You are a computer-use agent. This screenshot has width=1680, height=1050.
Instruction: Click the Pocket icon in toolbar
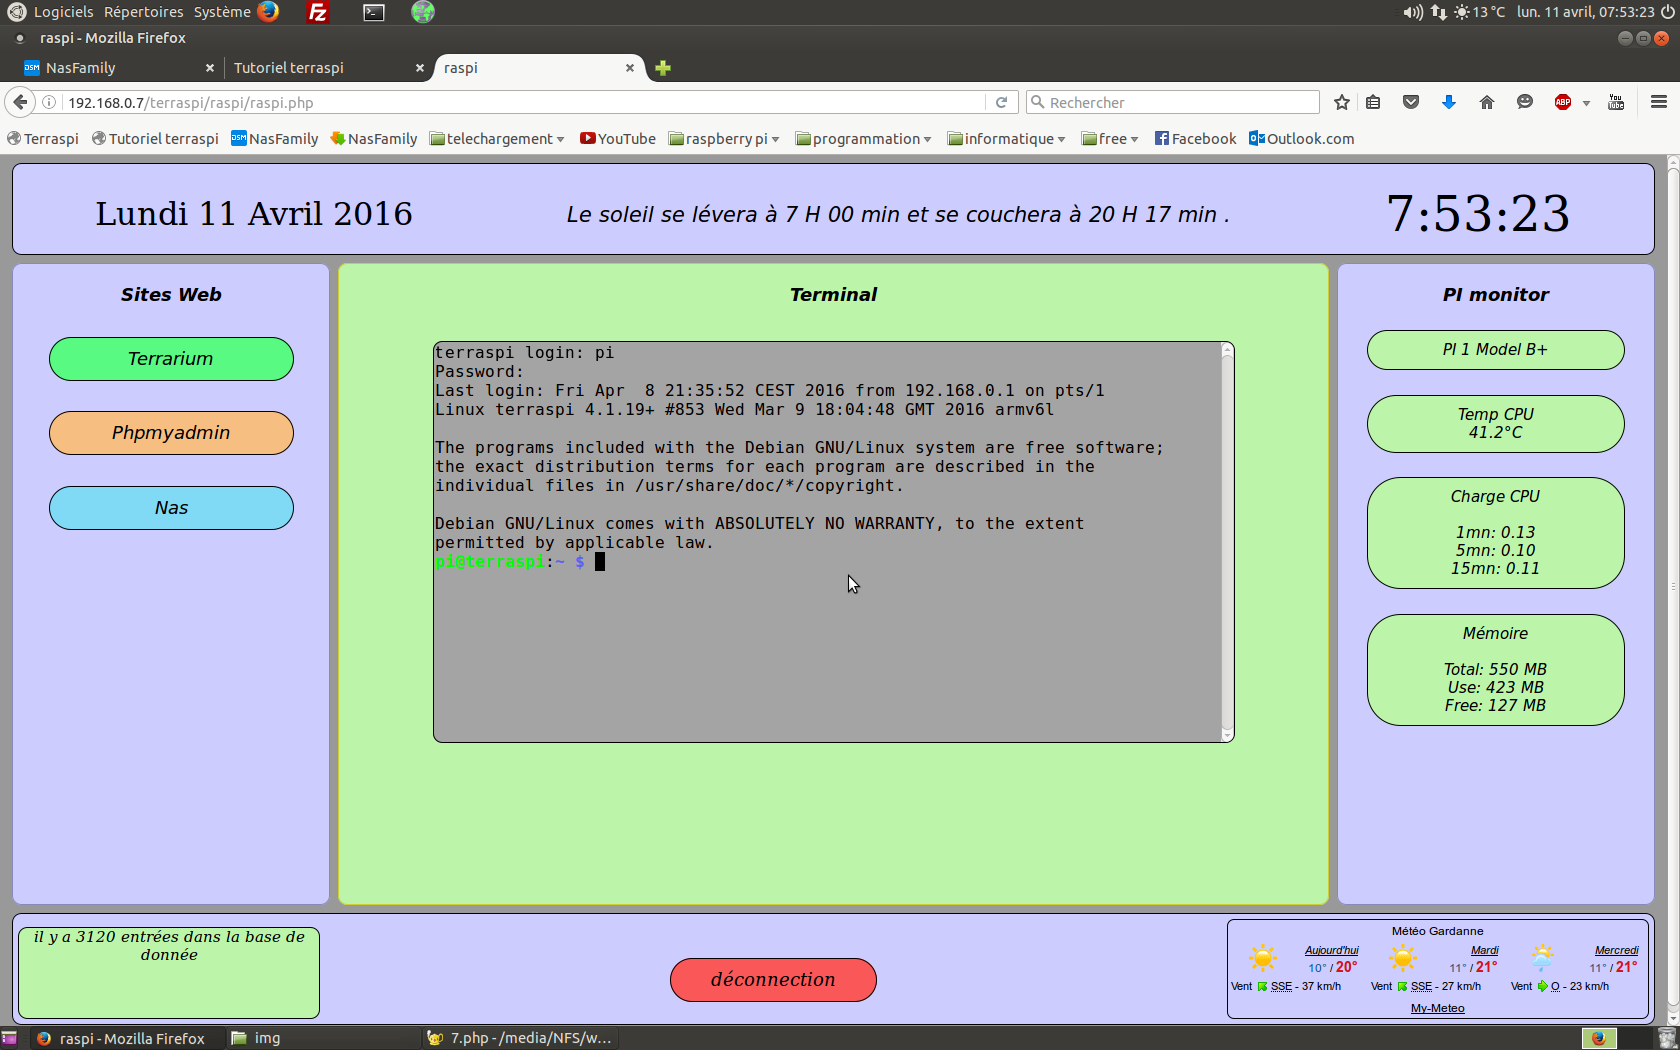(x=1411, y=102)
